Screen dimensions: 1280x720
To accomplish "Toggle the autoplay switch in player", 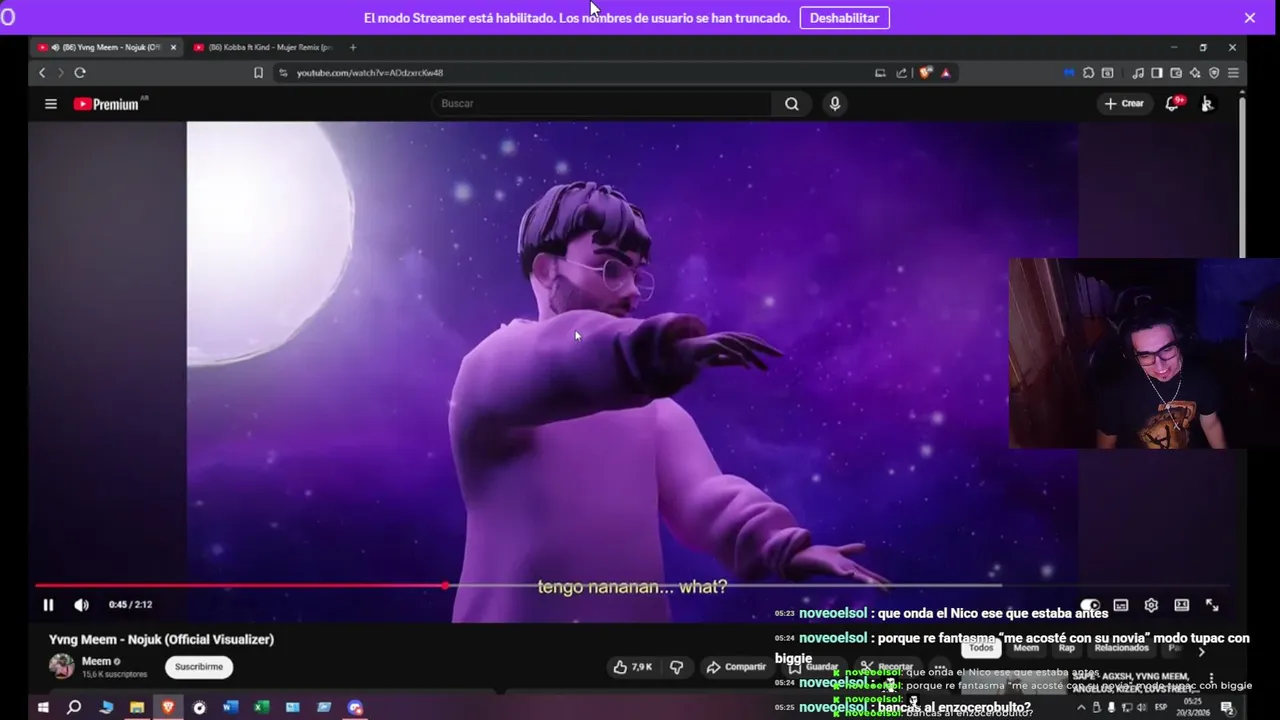I will (1090, 605).
